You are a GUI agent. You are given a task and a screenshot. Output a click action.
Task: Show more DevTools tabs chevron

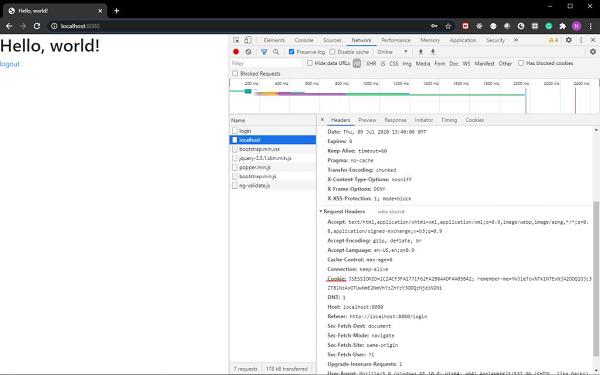pos(516,40)
